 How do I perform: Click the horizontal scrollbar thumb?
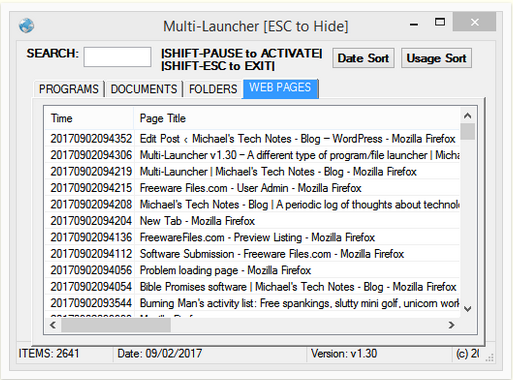click(116, 325)
